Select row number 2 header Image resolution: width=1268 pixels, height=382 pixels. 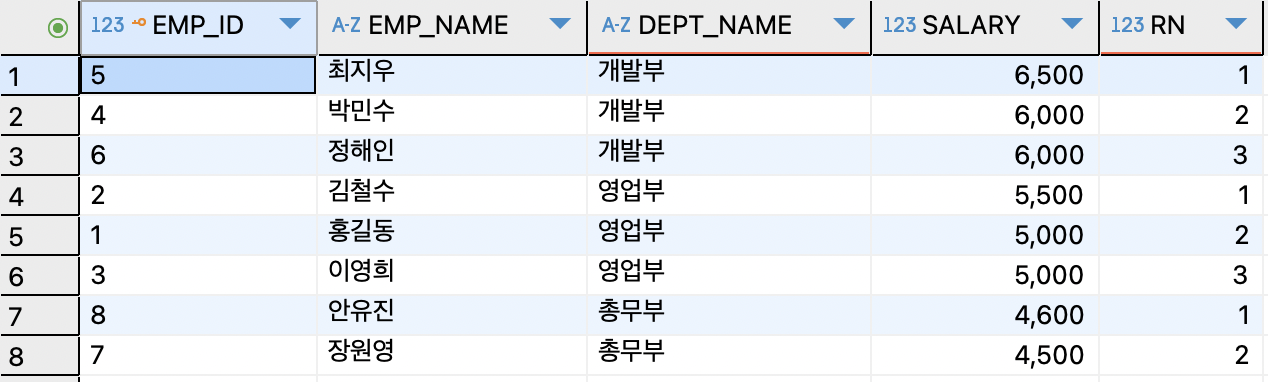39,115
